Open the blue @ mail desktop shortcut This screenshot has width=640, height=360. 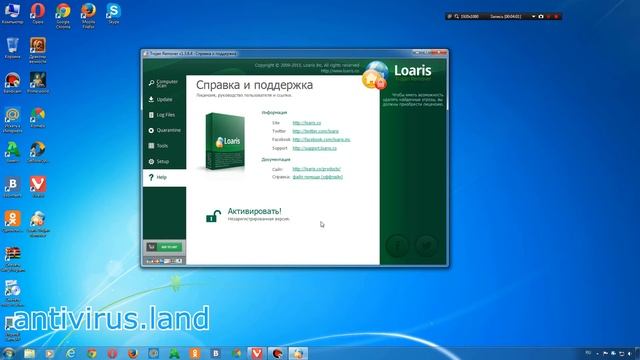[12, 120]
